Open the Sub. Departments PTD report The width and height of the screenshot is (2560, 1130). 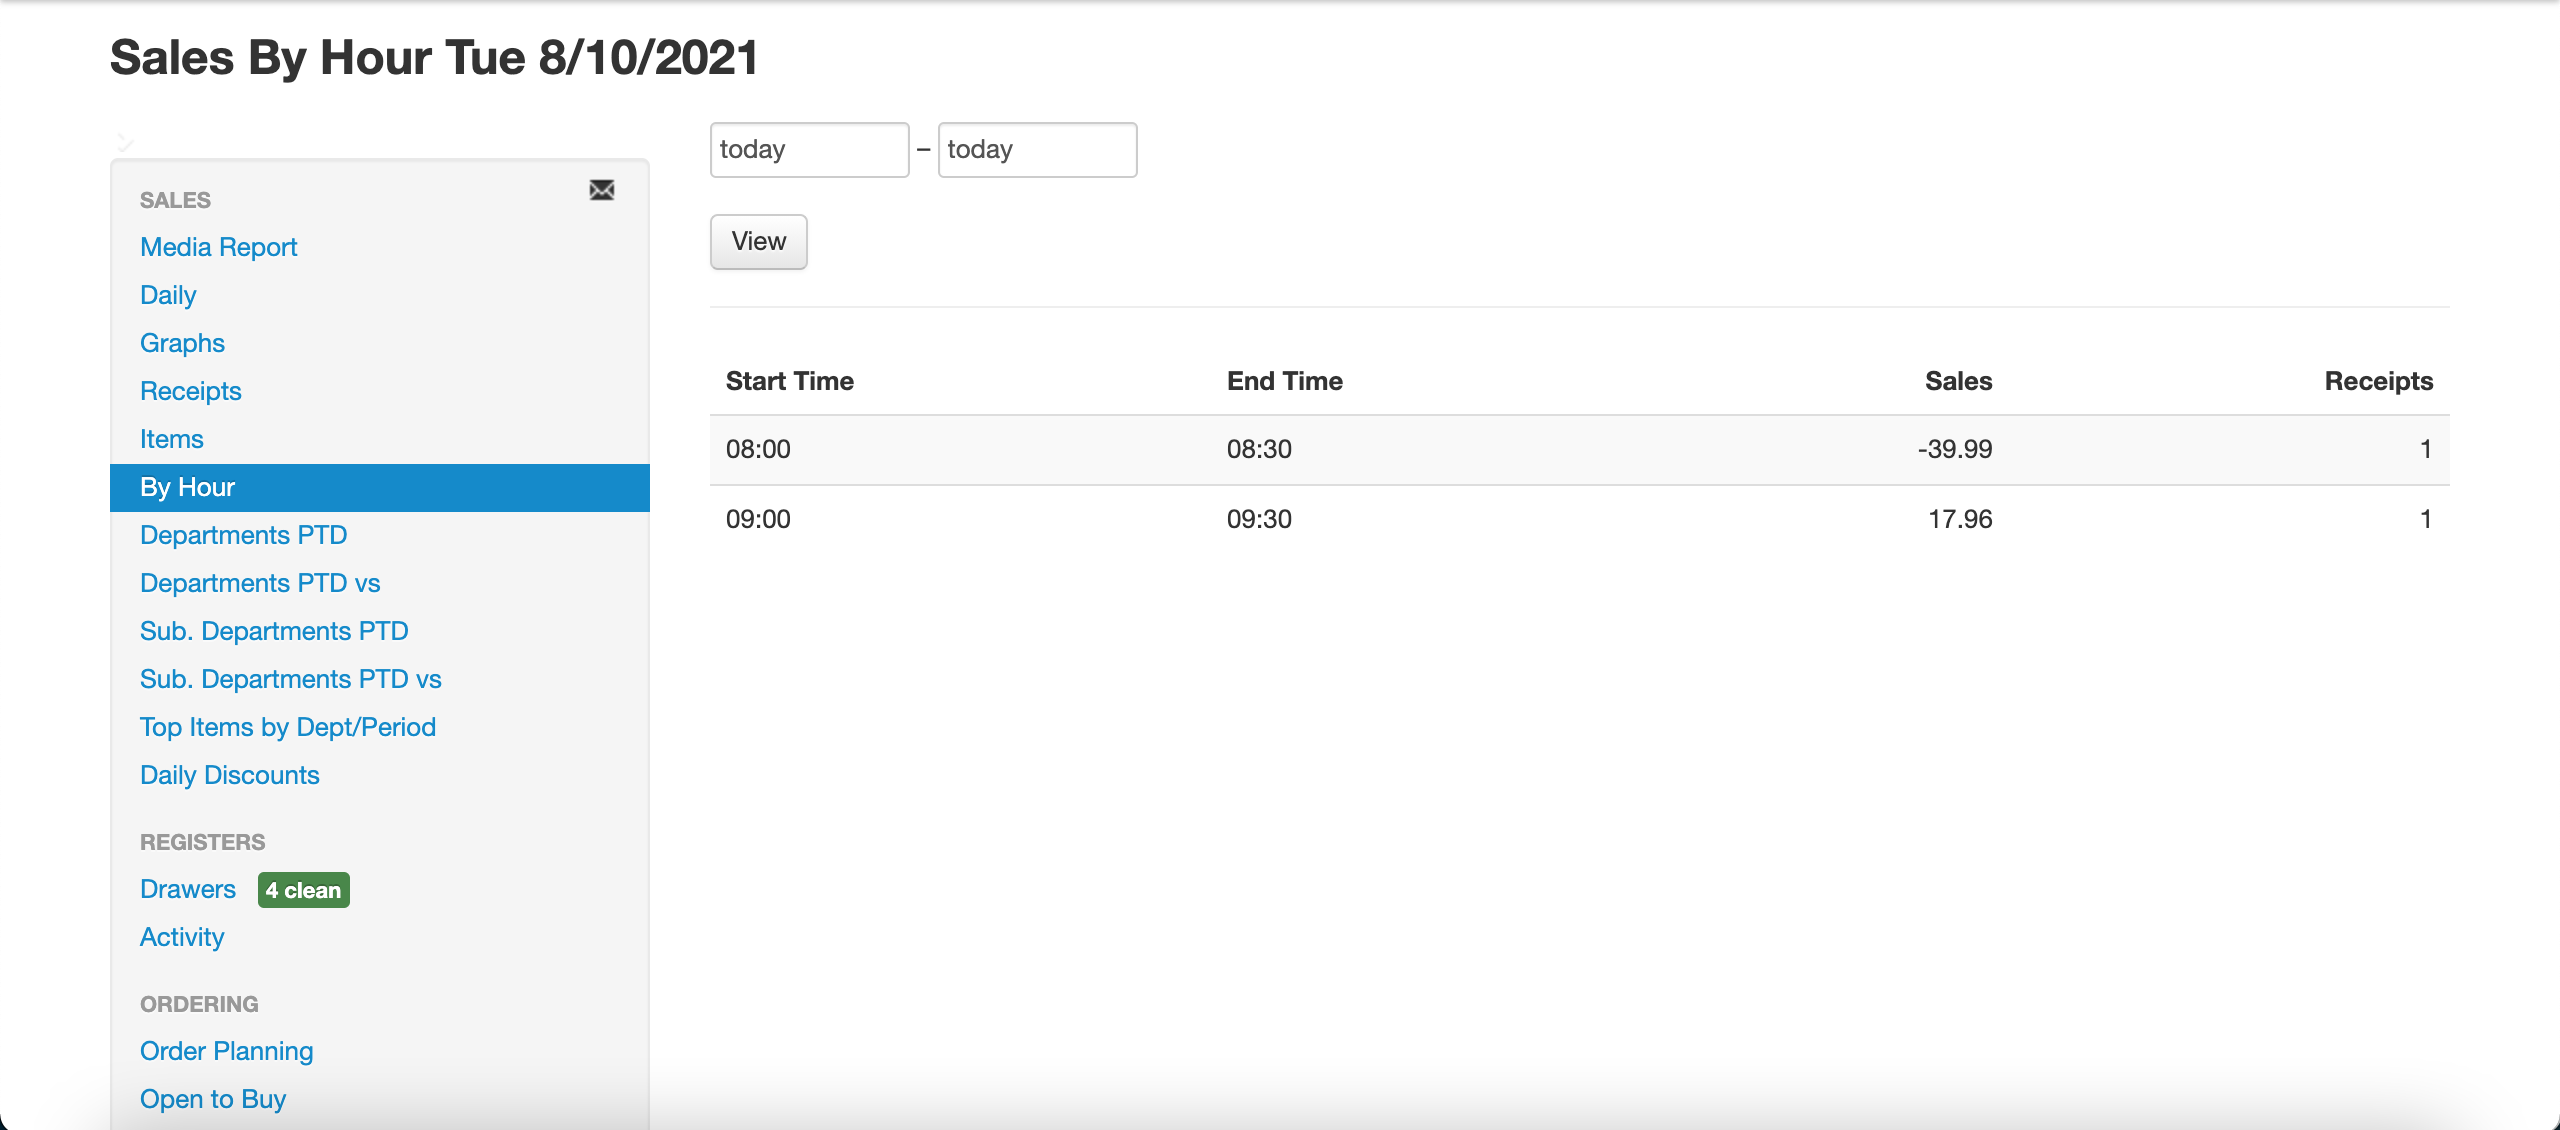(x=274, y=631)
